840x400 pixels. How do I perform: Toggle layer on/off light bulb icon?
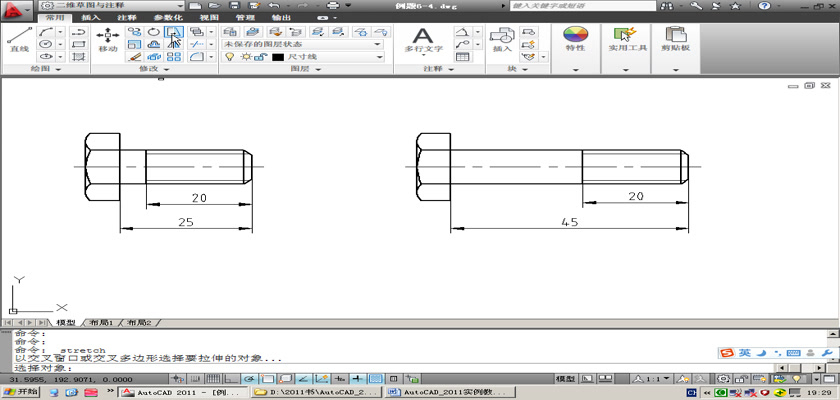click(x=230, y=58)
